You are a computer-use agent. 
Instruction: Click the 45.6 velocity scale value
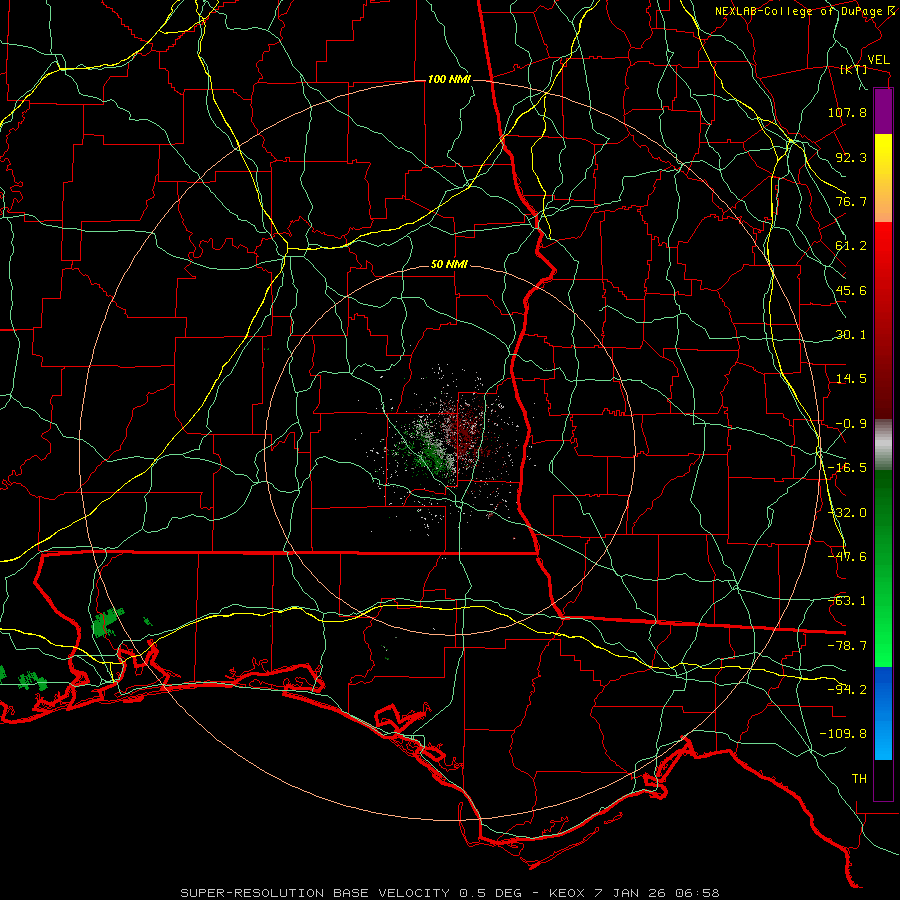point(851,290)
